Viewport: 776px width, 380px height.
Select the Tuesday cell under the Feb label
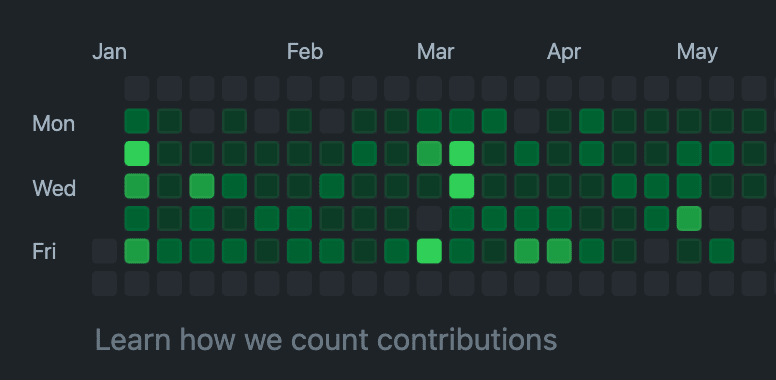(299, 153)
